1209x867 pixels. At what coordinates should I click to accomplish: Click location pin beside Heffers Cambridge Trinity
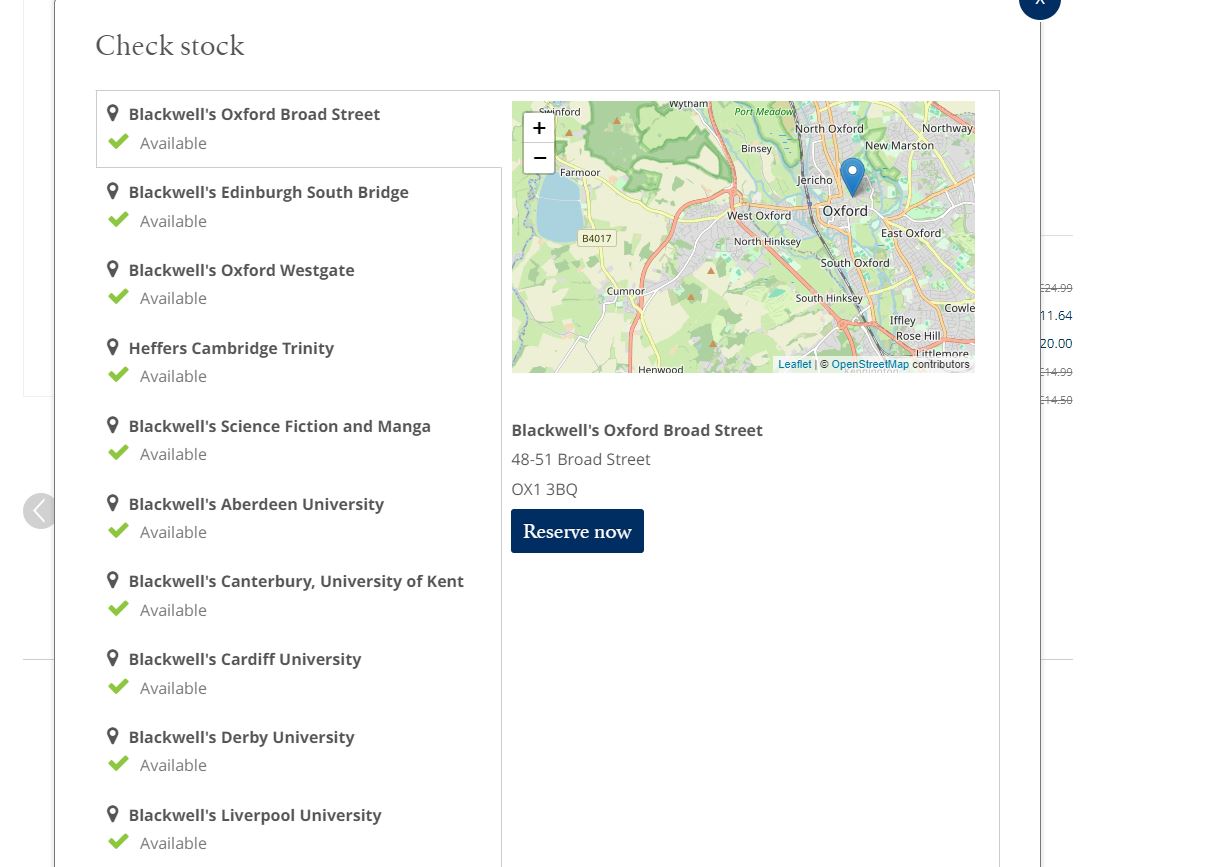[113, 347]
